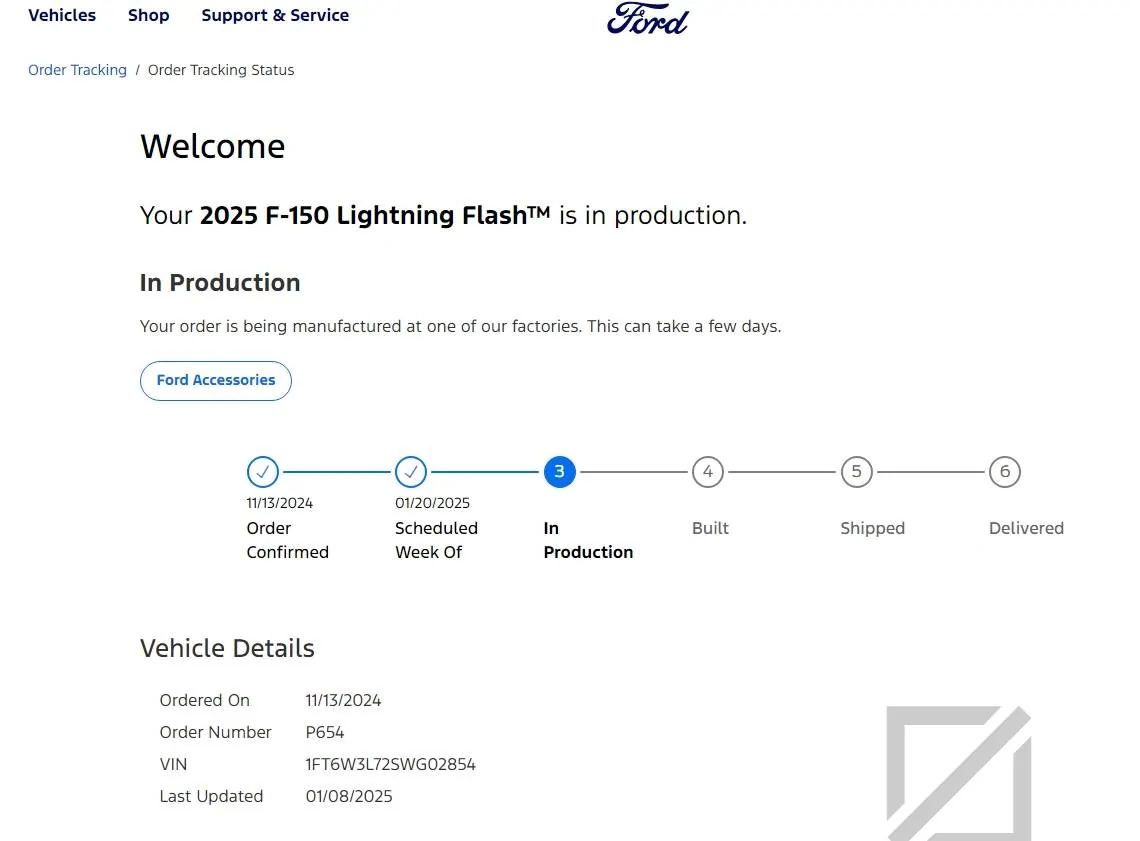Select step 6 Delivered circle
The height and width of the screenshot is (841, 1140).
coord(1005,472)
